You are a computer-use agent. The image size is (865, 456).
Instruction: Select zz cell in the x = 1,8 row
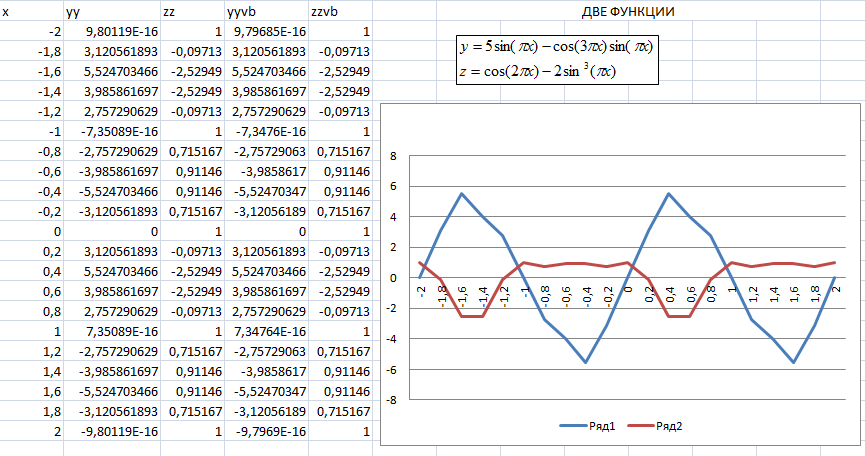point(193,411)
